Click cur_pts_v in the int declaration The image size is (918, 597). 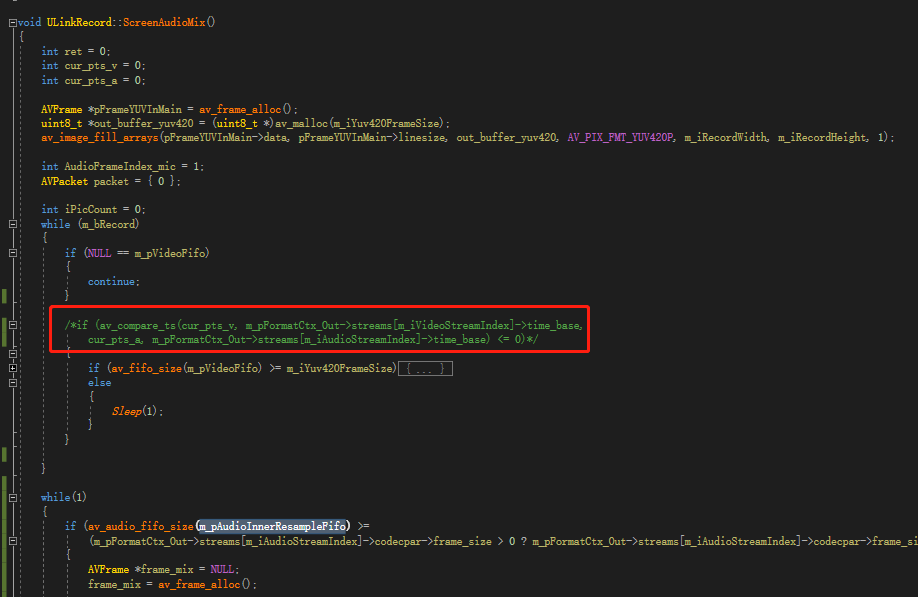(91, 66)
